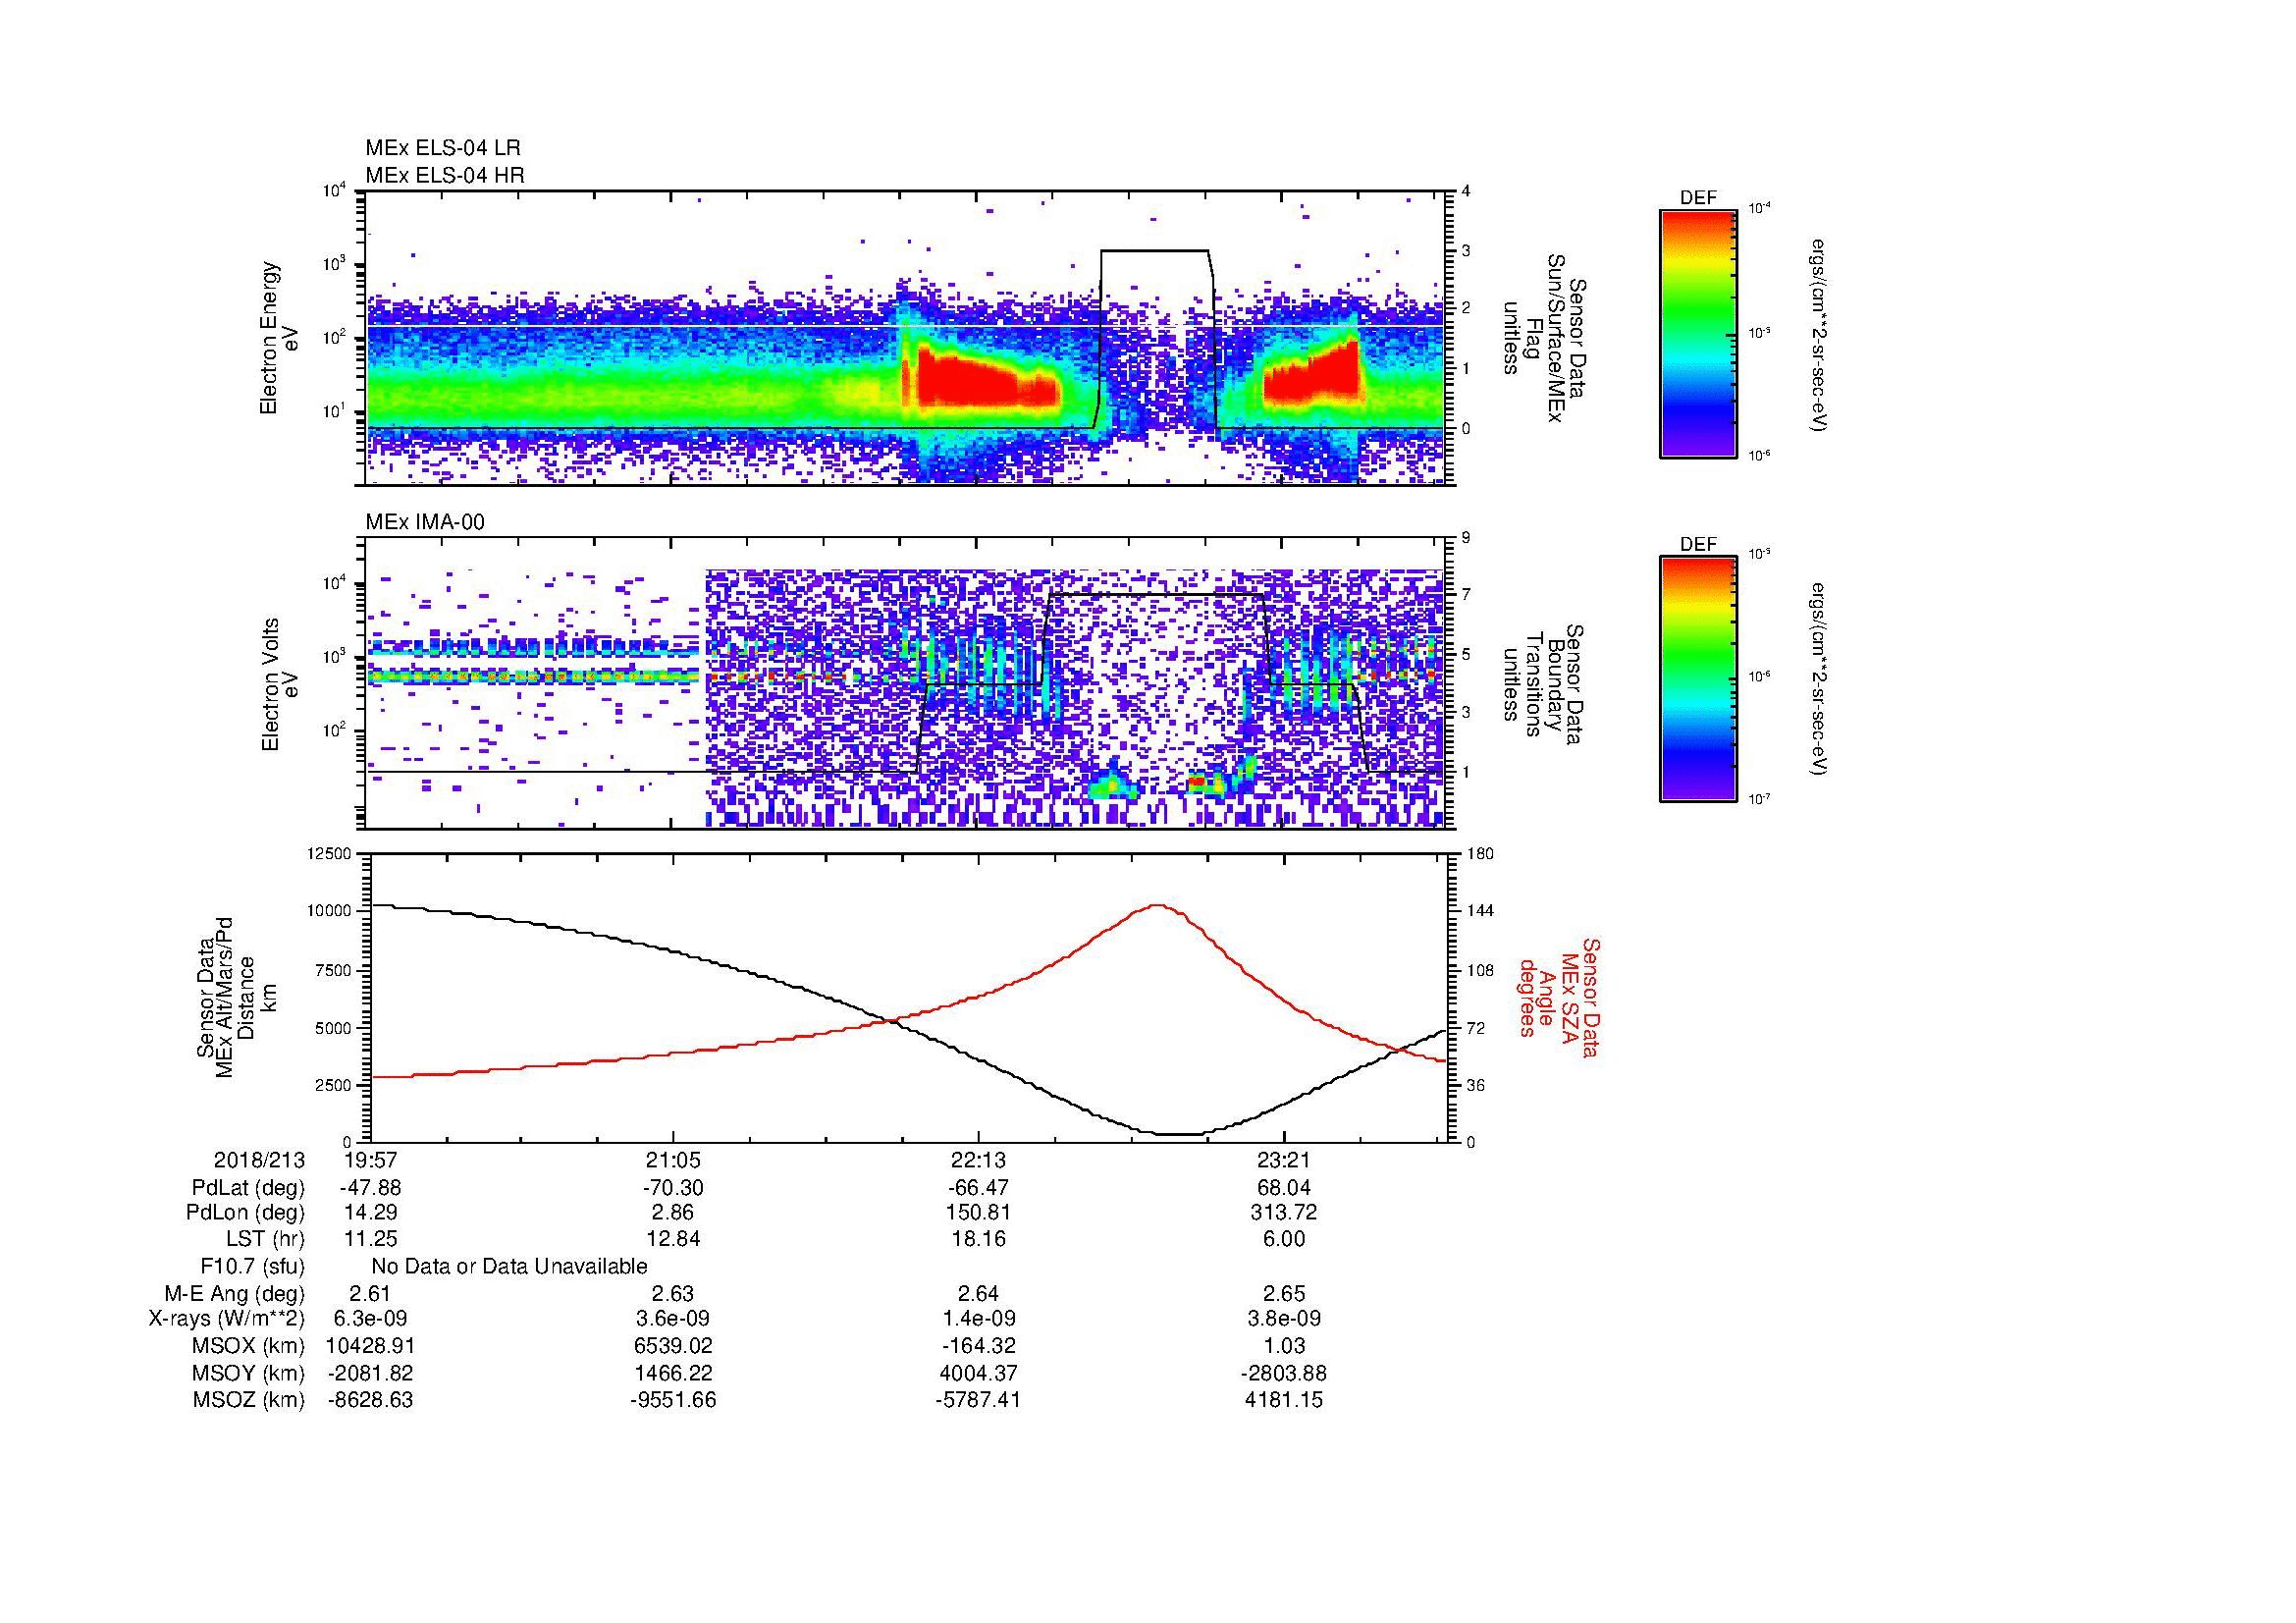Screen dimensions: 2296x1623
Task: Click the 'MSOX (km)' row label
Action: point(248,1346)
